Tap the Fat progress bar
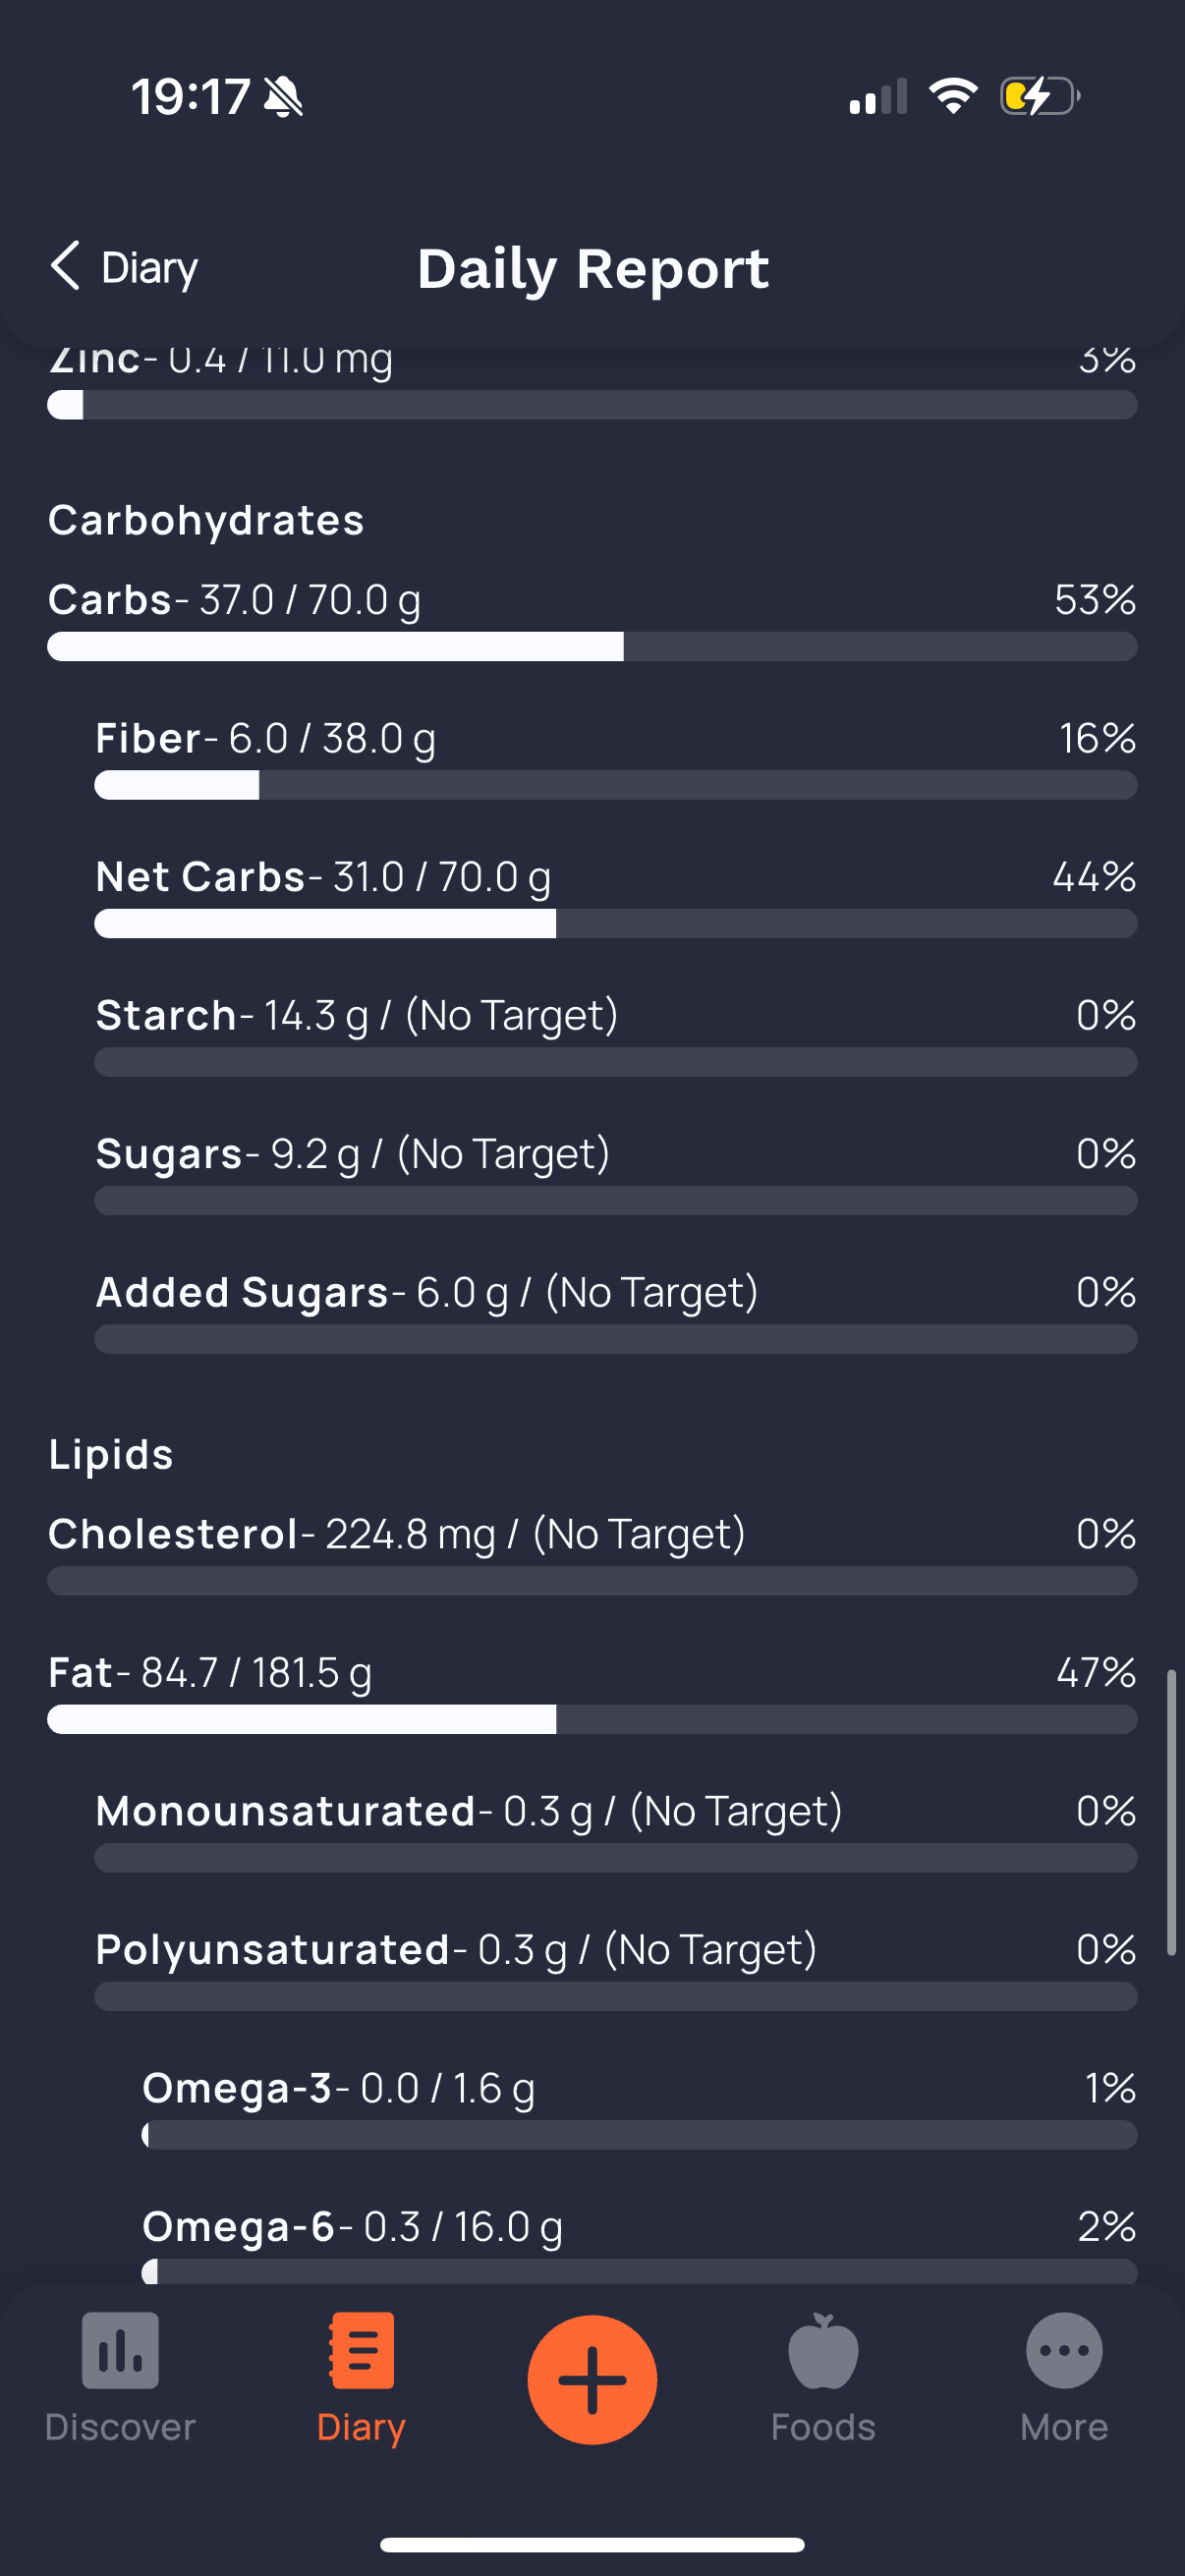Viewport: 1185px width, 2576px height. click(592, 1719)
